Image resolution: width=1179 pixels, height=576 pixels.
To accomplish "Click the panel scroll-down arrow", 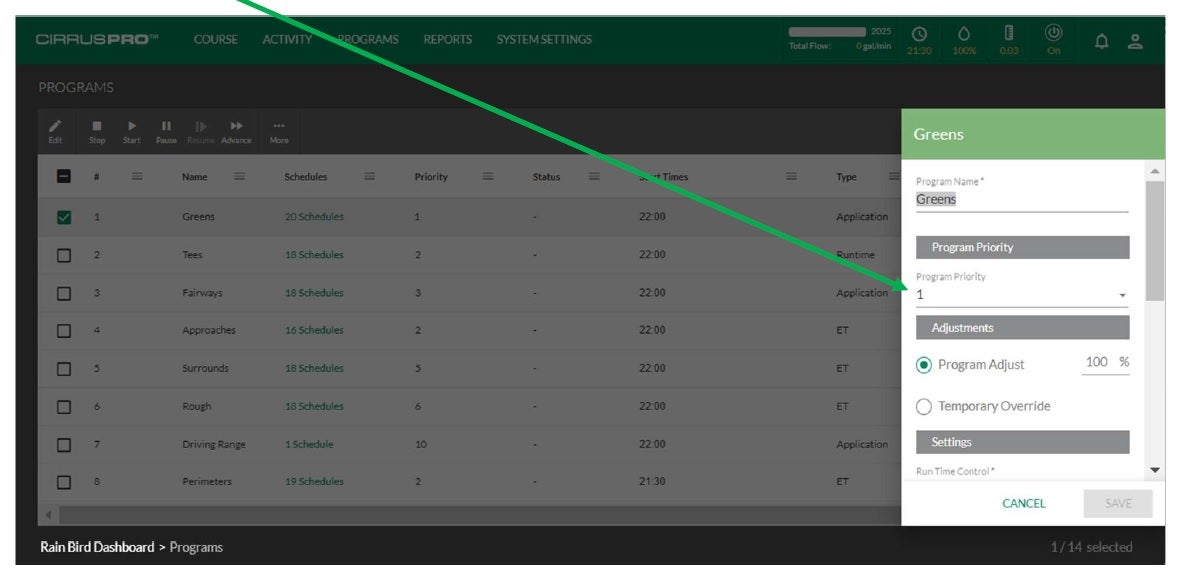I will click(1156, 470).
